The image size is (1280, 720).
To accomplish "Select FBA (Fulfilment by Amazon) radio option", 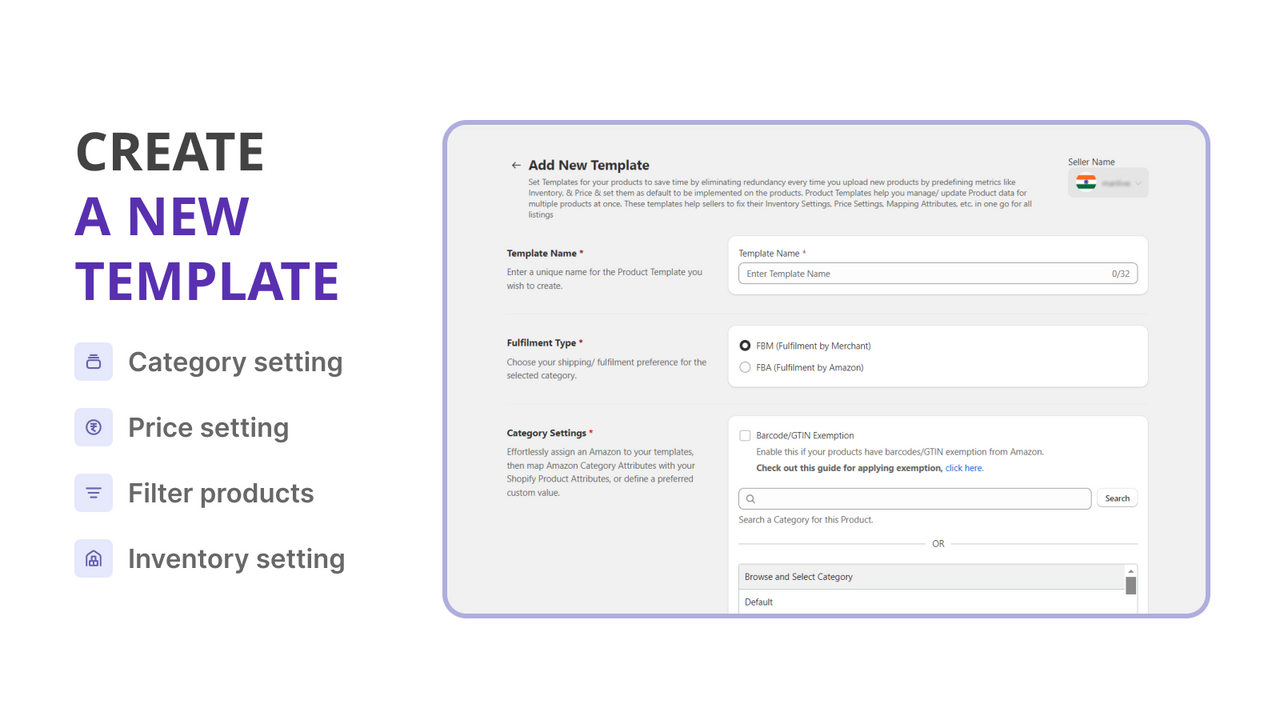I will click(745, 368).
